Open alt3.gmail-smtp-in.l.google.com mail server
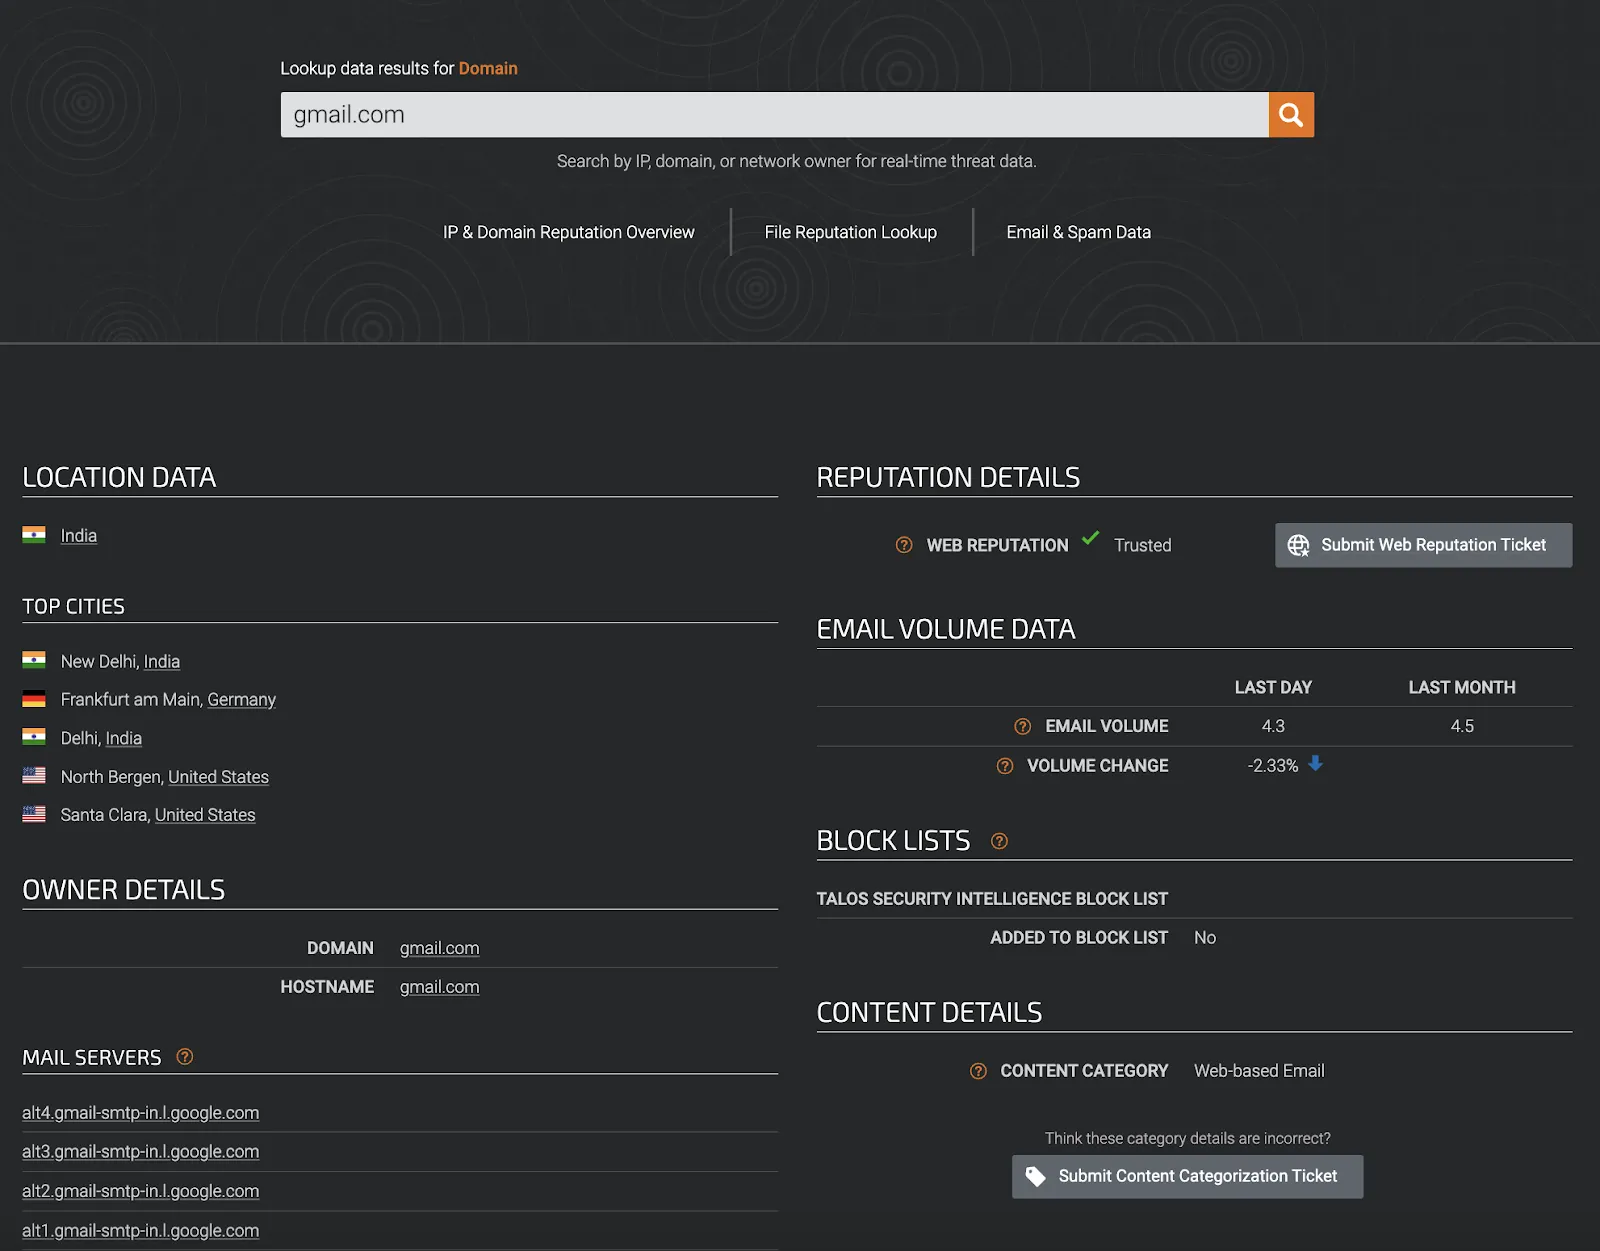This screenshot has width=1600, height=1251. pos(141,1152)
